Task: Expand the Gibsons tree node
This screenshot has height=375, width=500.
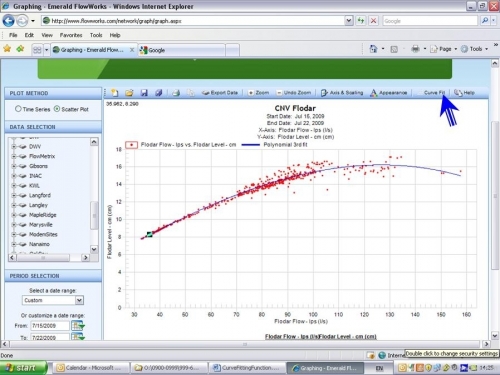Action: (x=14, y=166)
